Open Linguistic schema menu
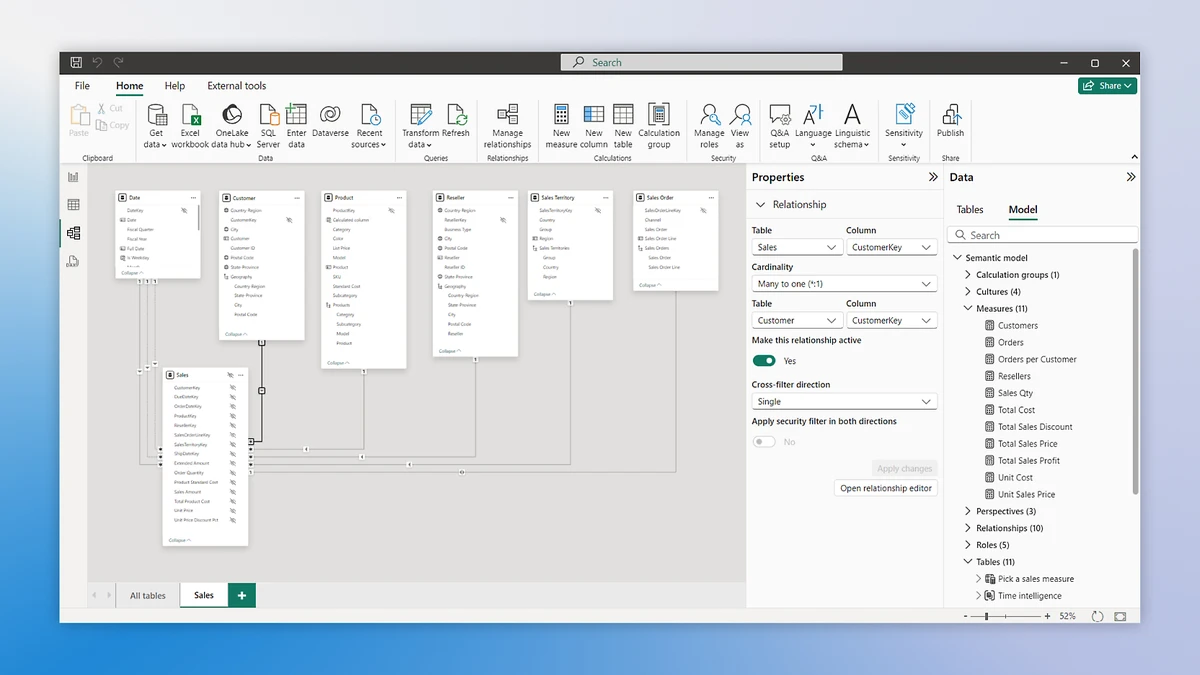 852,126
